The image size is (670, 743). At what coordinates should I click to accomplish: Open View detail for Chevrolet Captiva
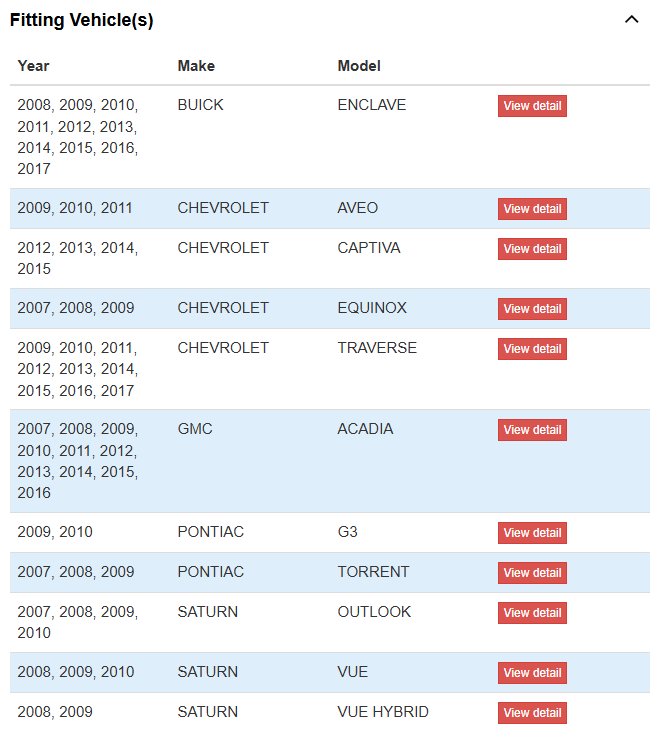[x=532, y=249]
